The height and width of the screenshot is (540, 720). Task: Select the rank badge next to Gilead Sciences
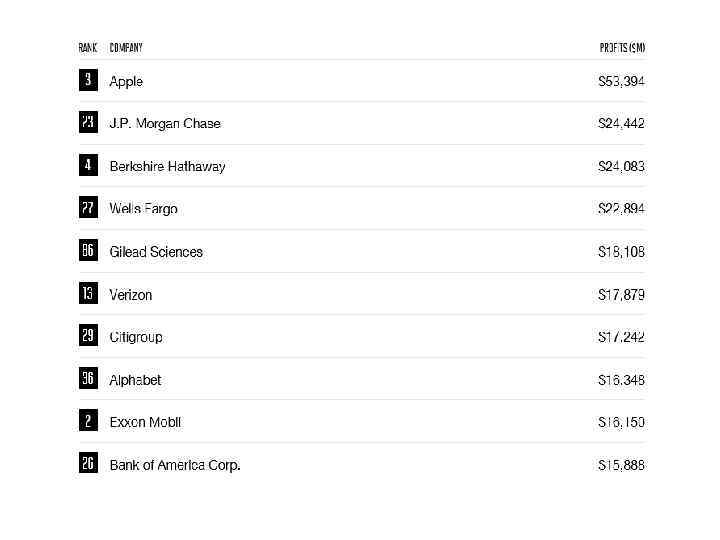[x=88, y=251]
